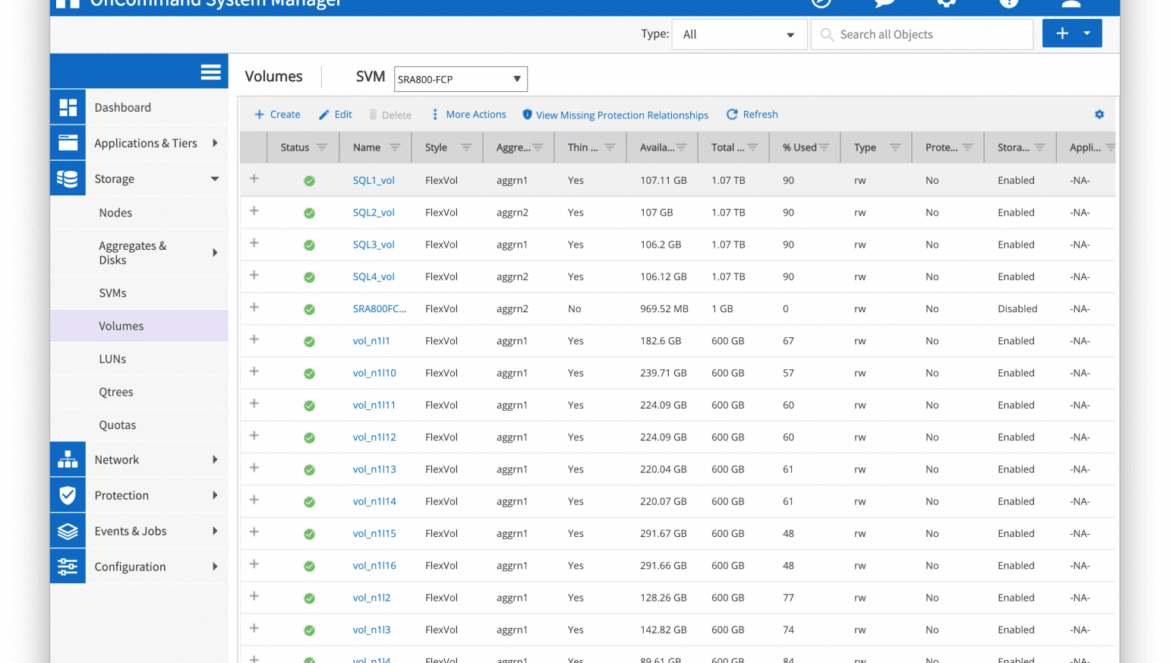Select Volumes in the sidebar
1170x663 pixels.
pos(139,326)
